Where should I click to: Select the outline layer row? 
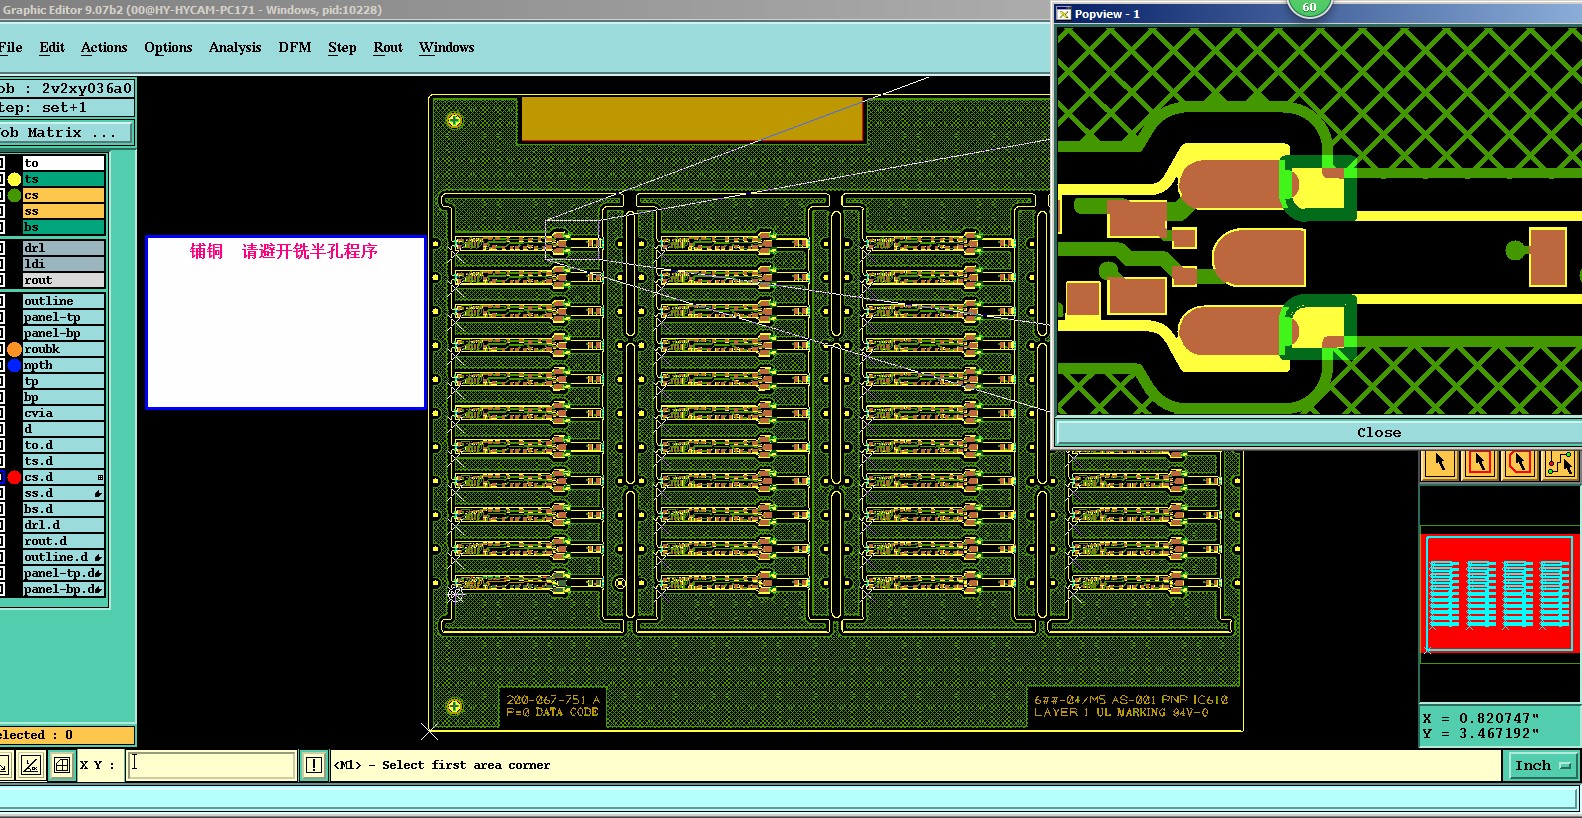[63, 301]
